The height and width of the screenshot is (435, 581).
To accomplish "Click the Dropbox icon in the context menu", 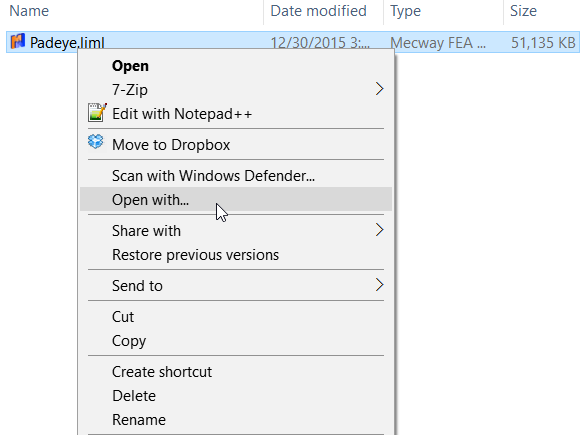I will (x=96, y=142).
